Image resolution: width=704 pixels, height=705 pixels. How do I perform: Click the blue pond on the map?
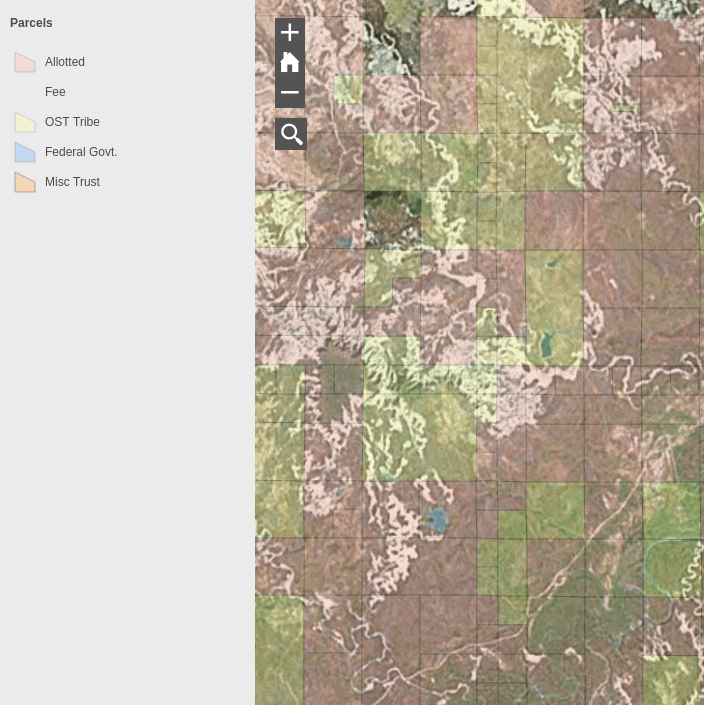[x=436, y=519]
